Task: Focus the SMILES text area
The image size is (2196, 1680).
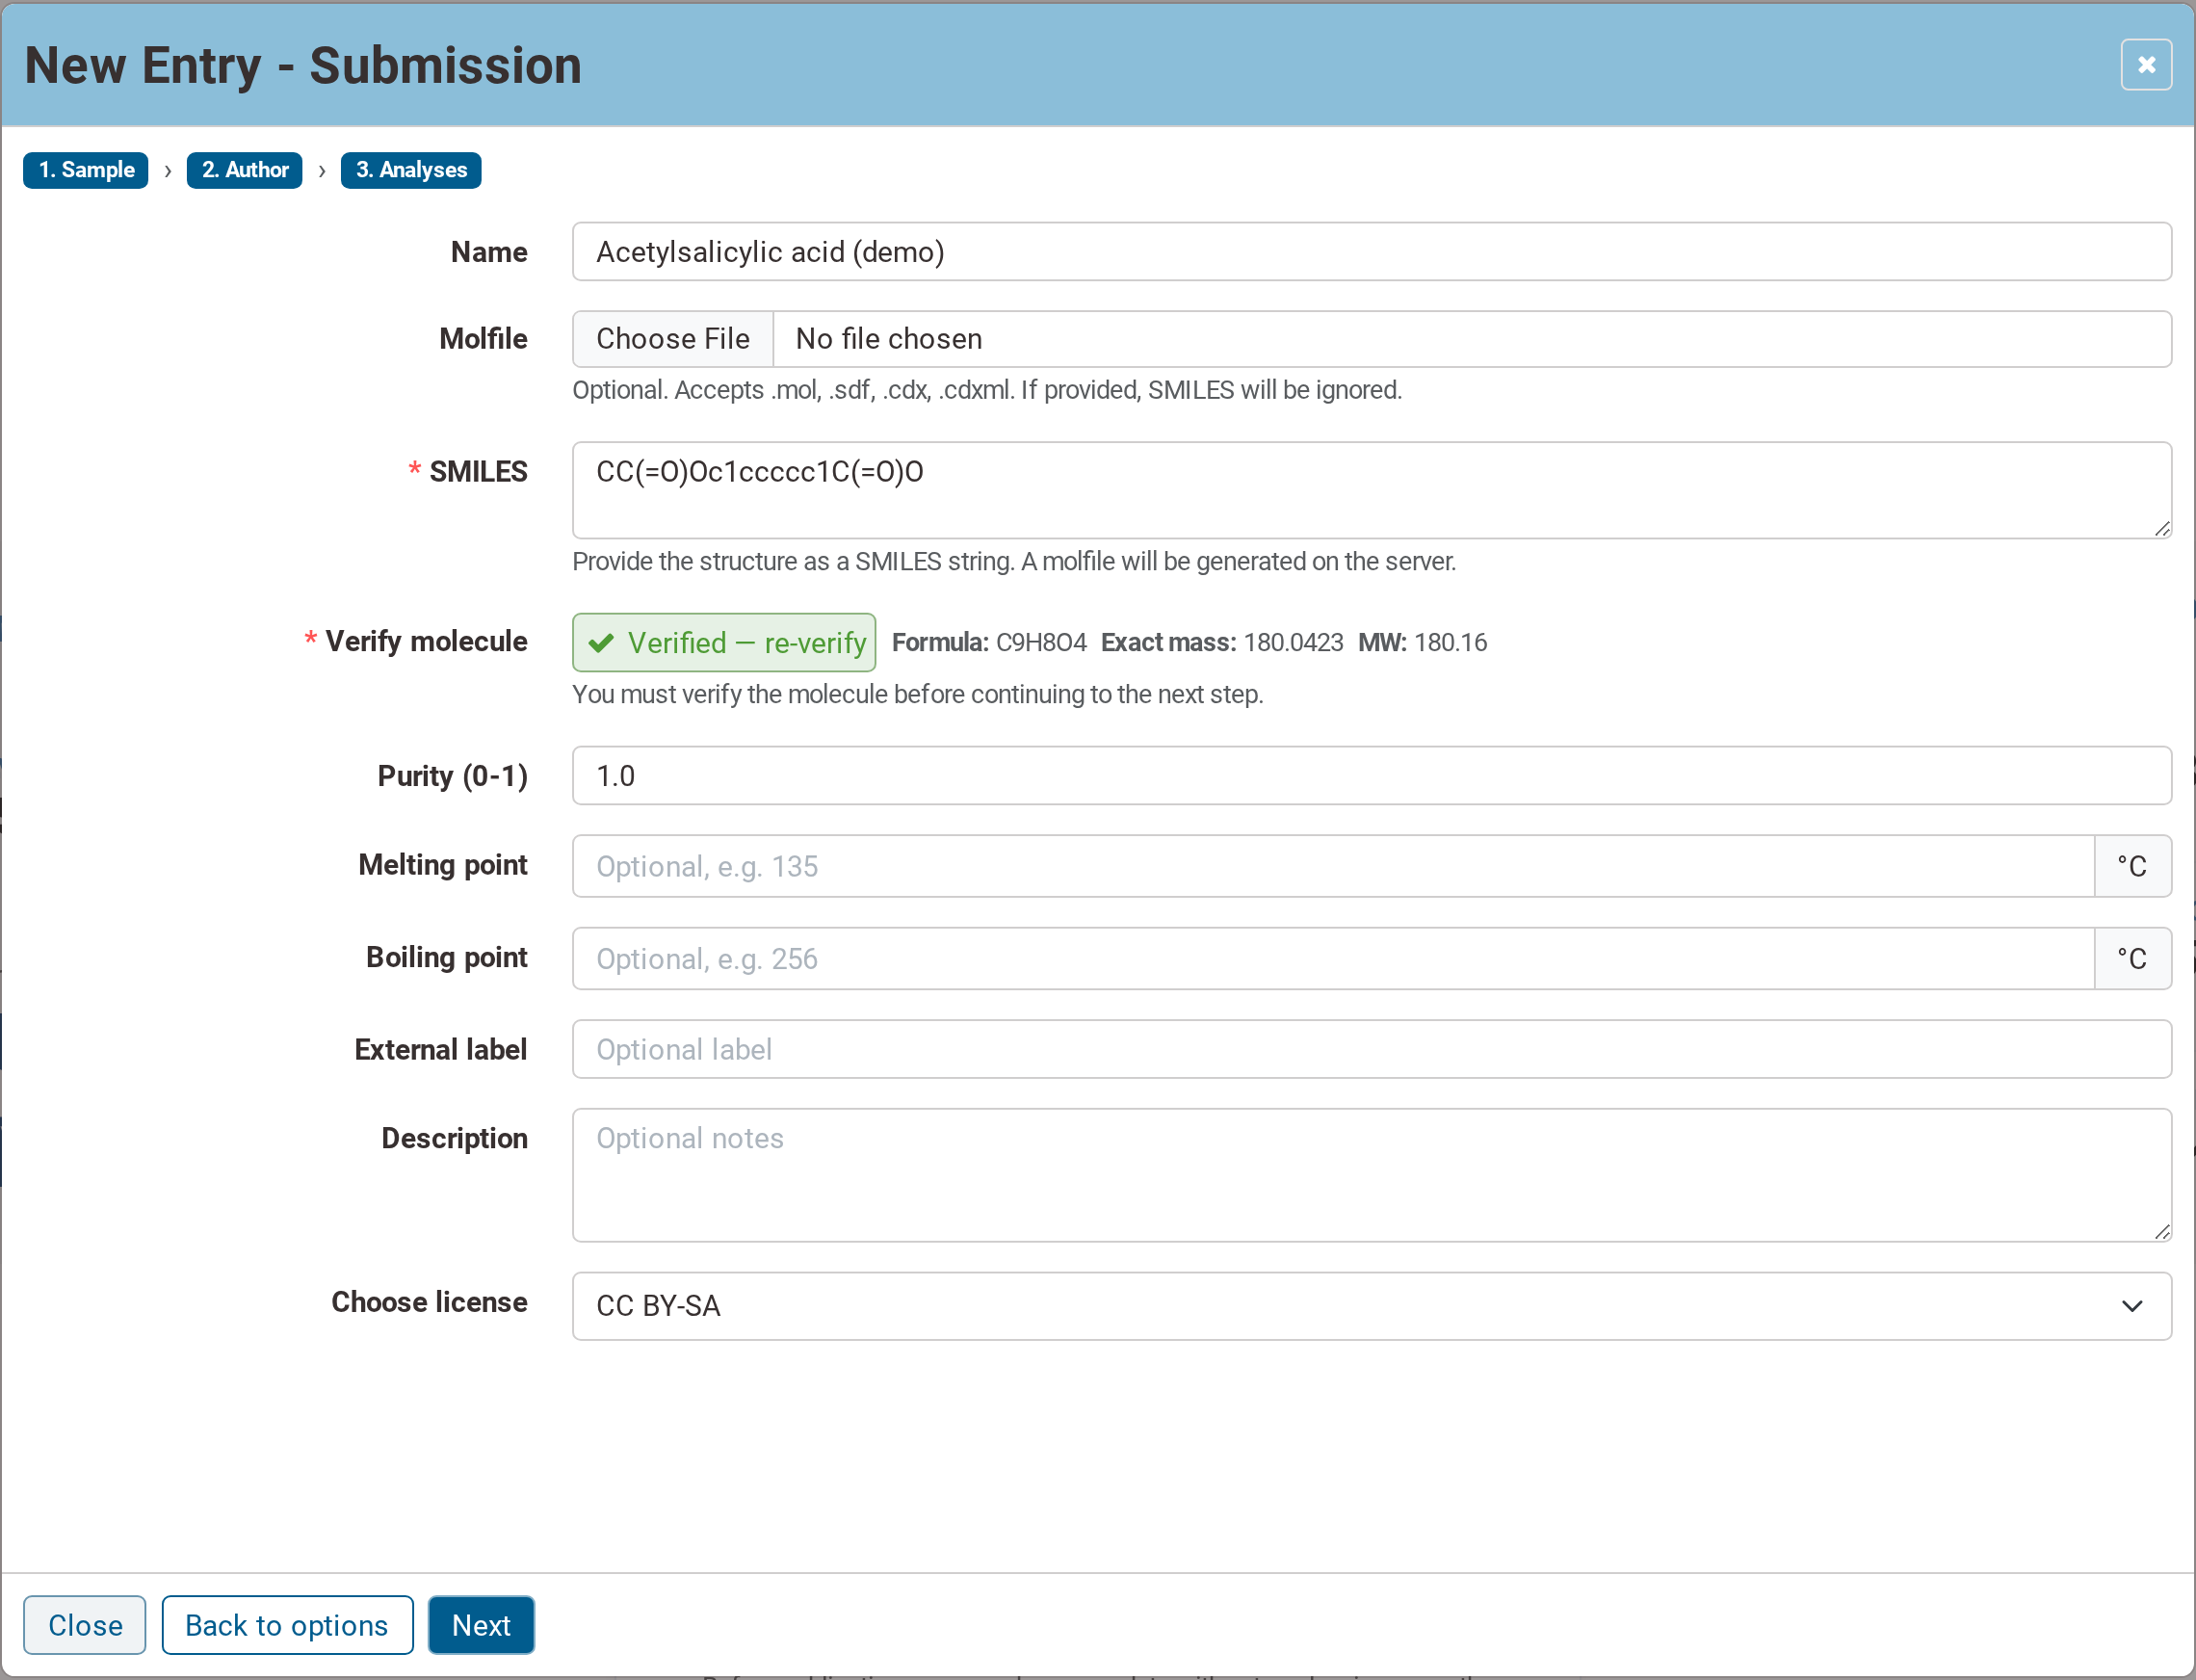Action: [1371, 490]
